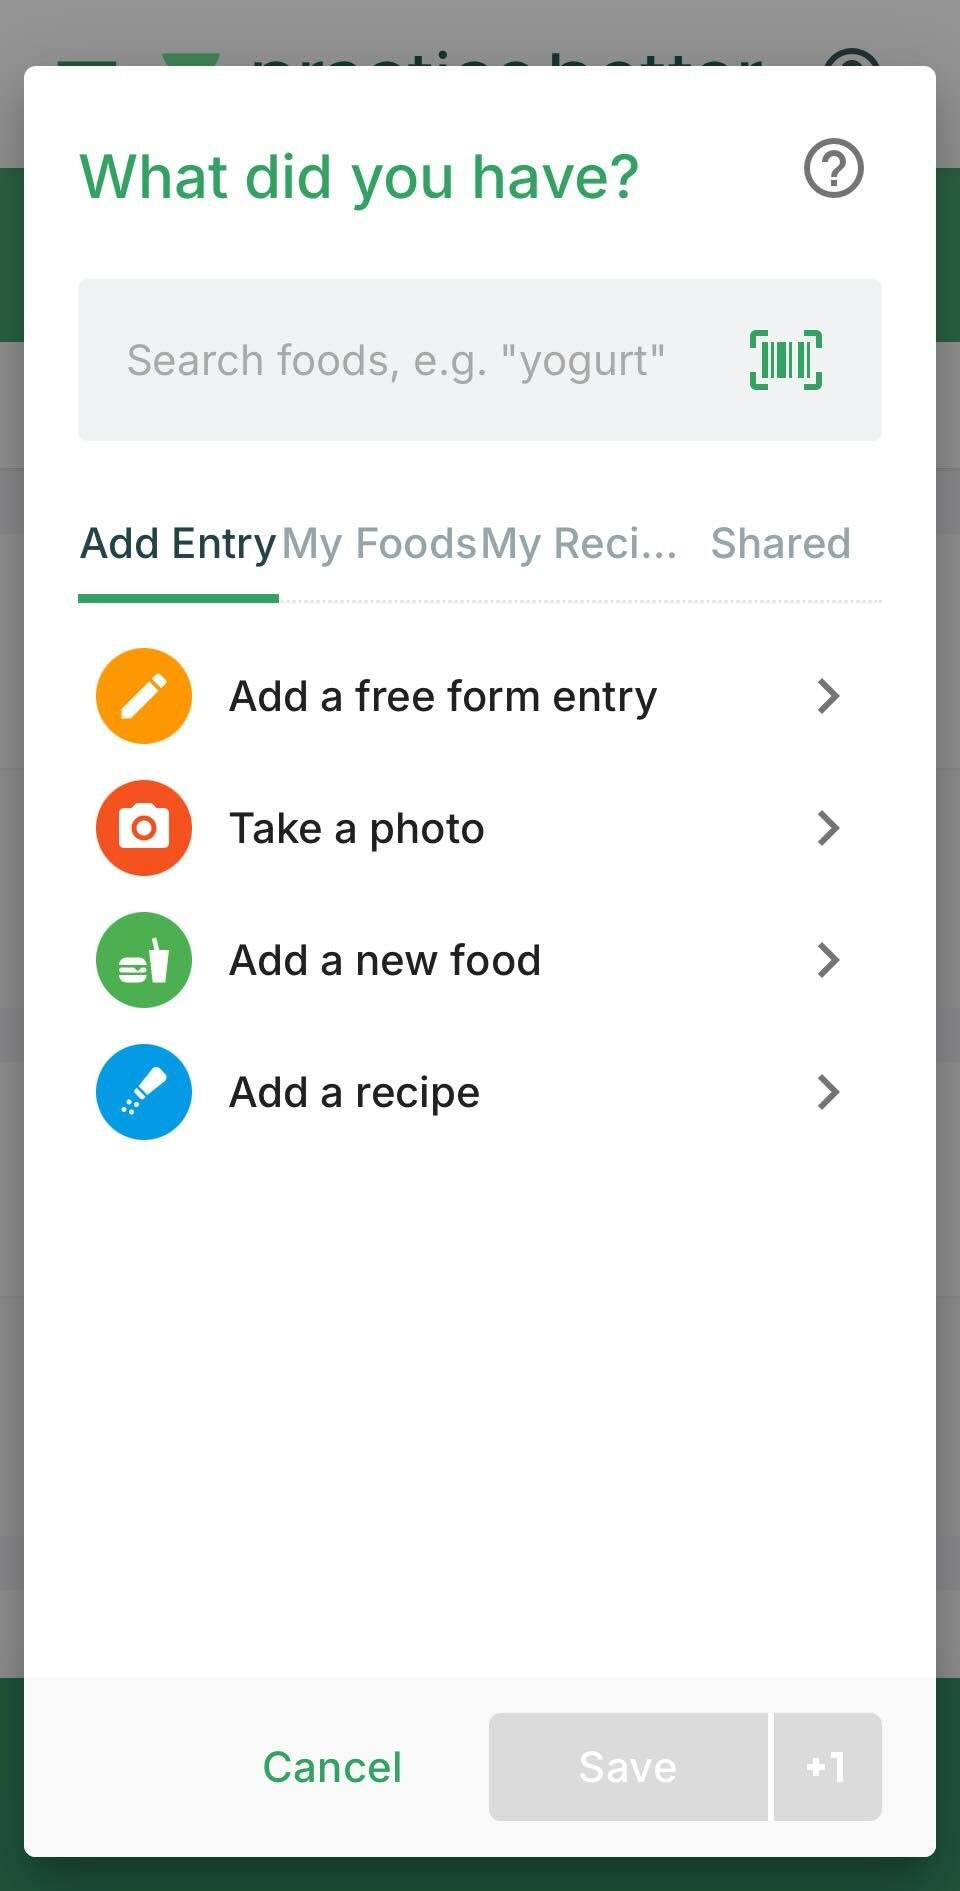Open the Add a recipe chevron arrow
The image size is (960, 1891).
tap(827, 1092)
